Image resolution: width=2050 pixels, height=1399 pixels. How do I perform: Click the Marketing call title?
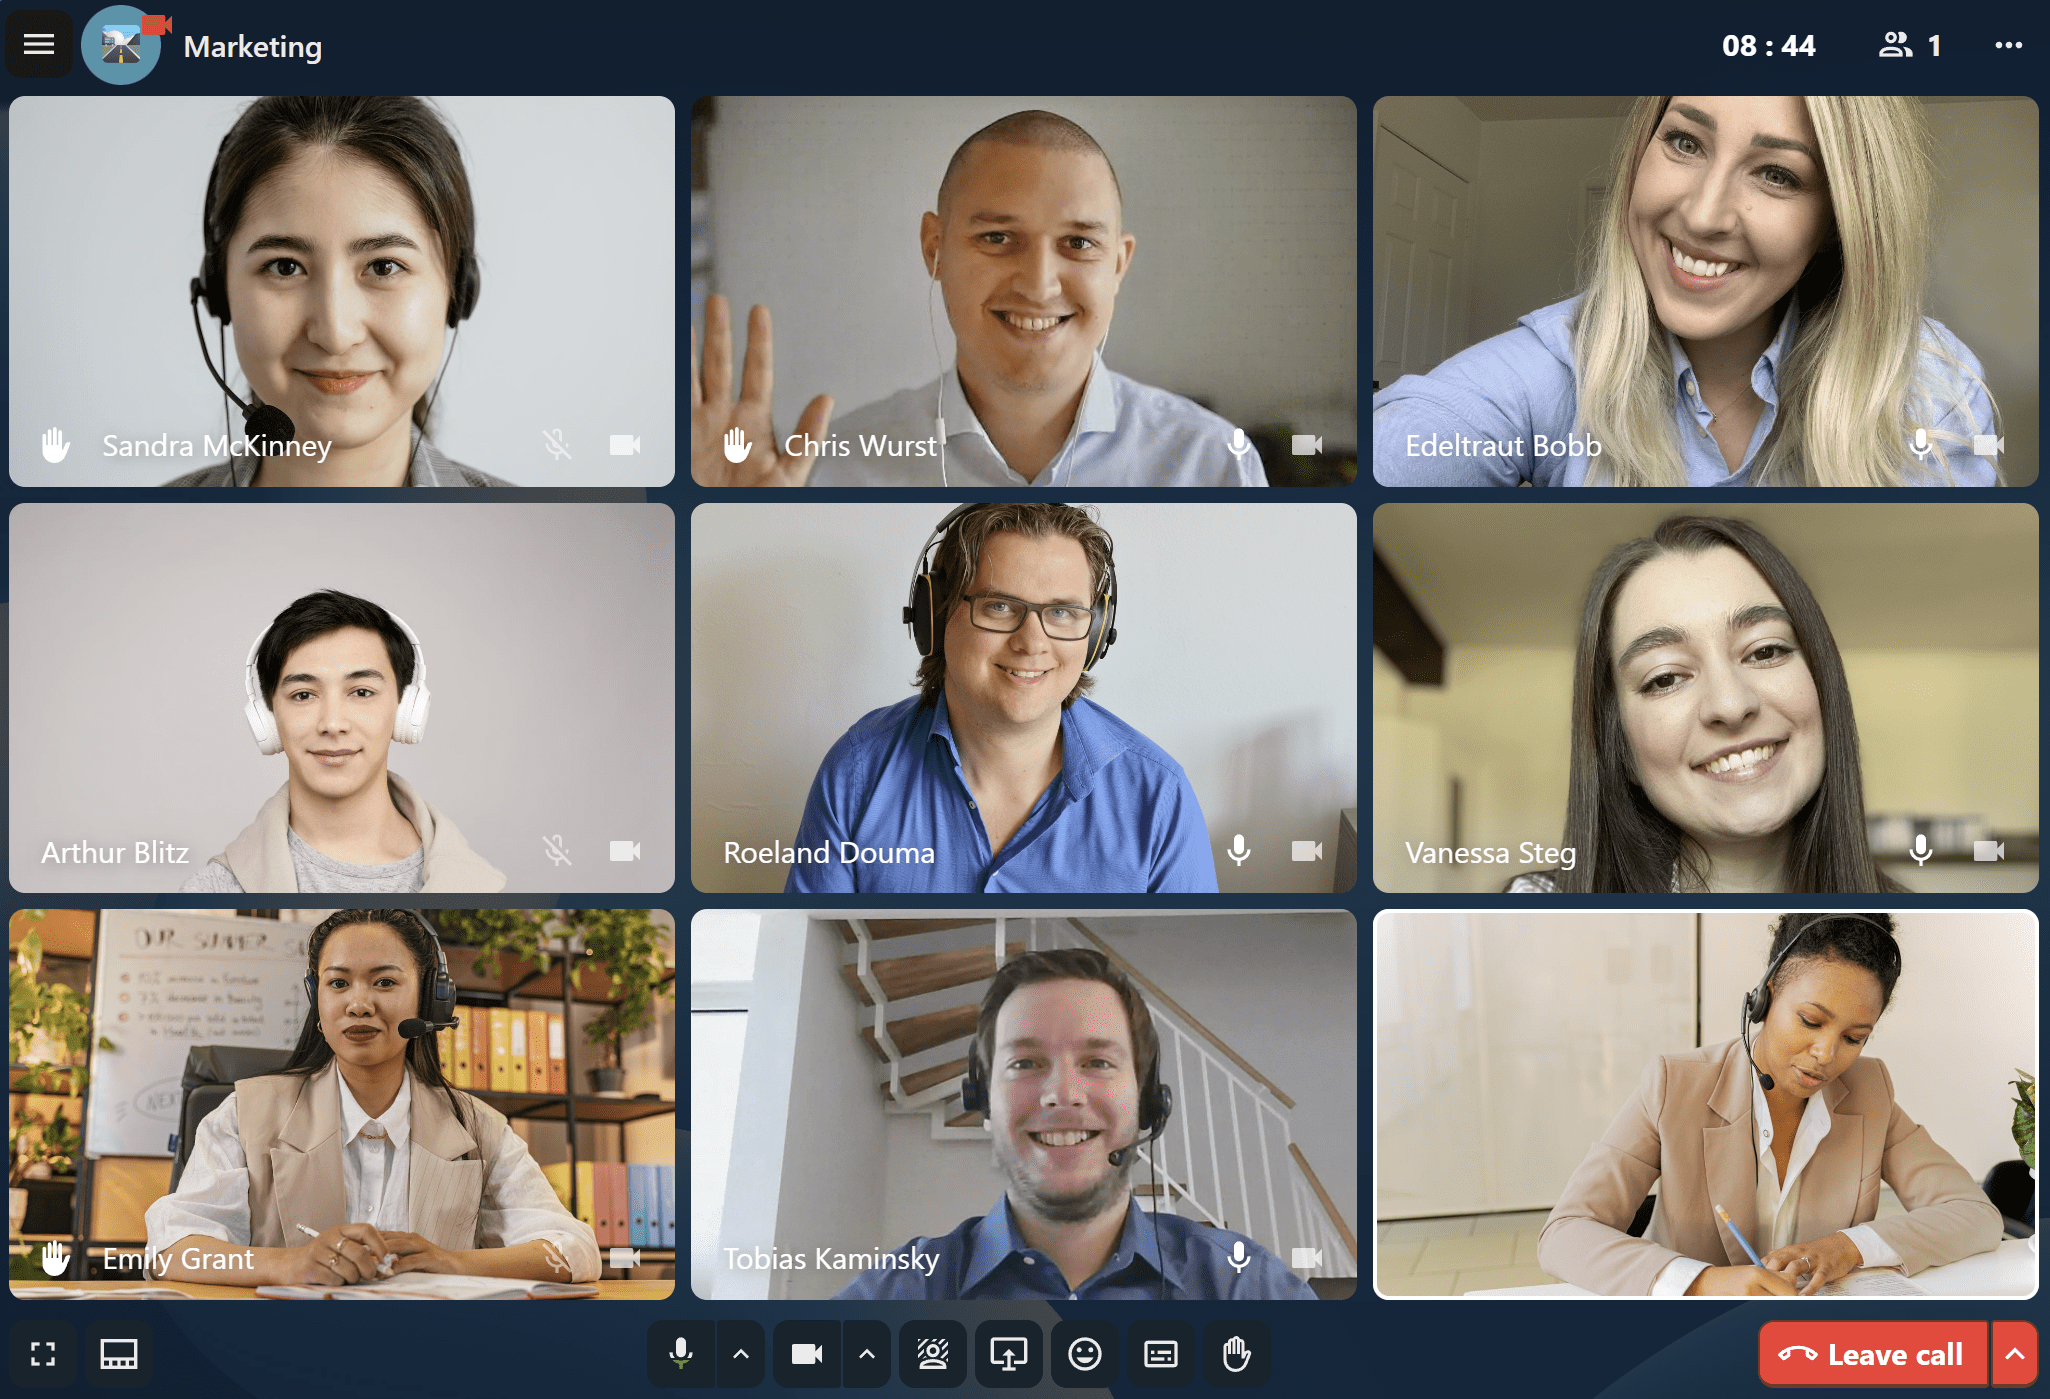click(x=252, y=46)
